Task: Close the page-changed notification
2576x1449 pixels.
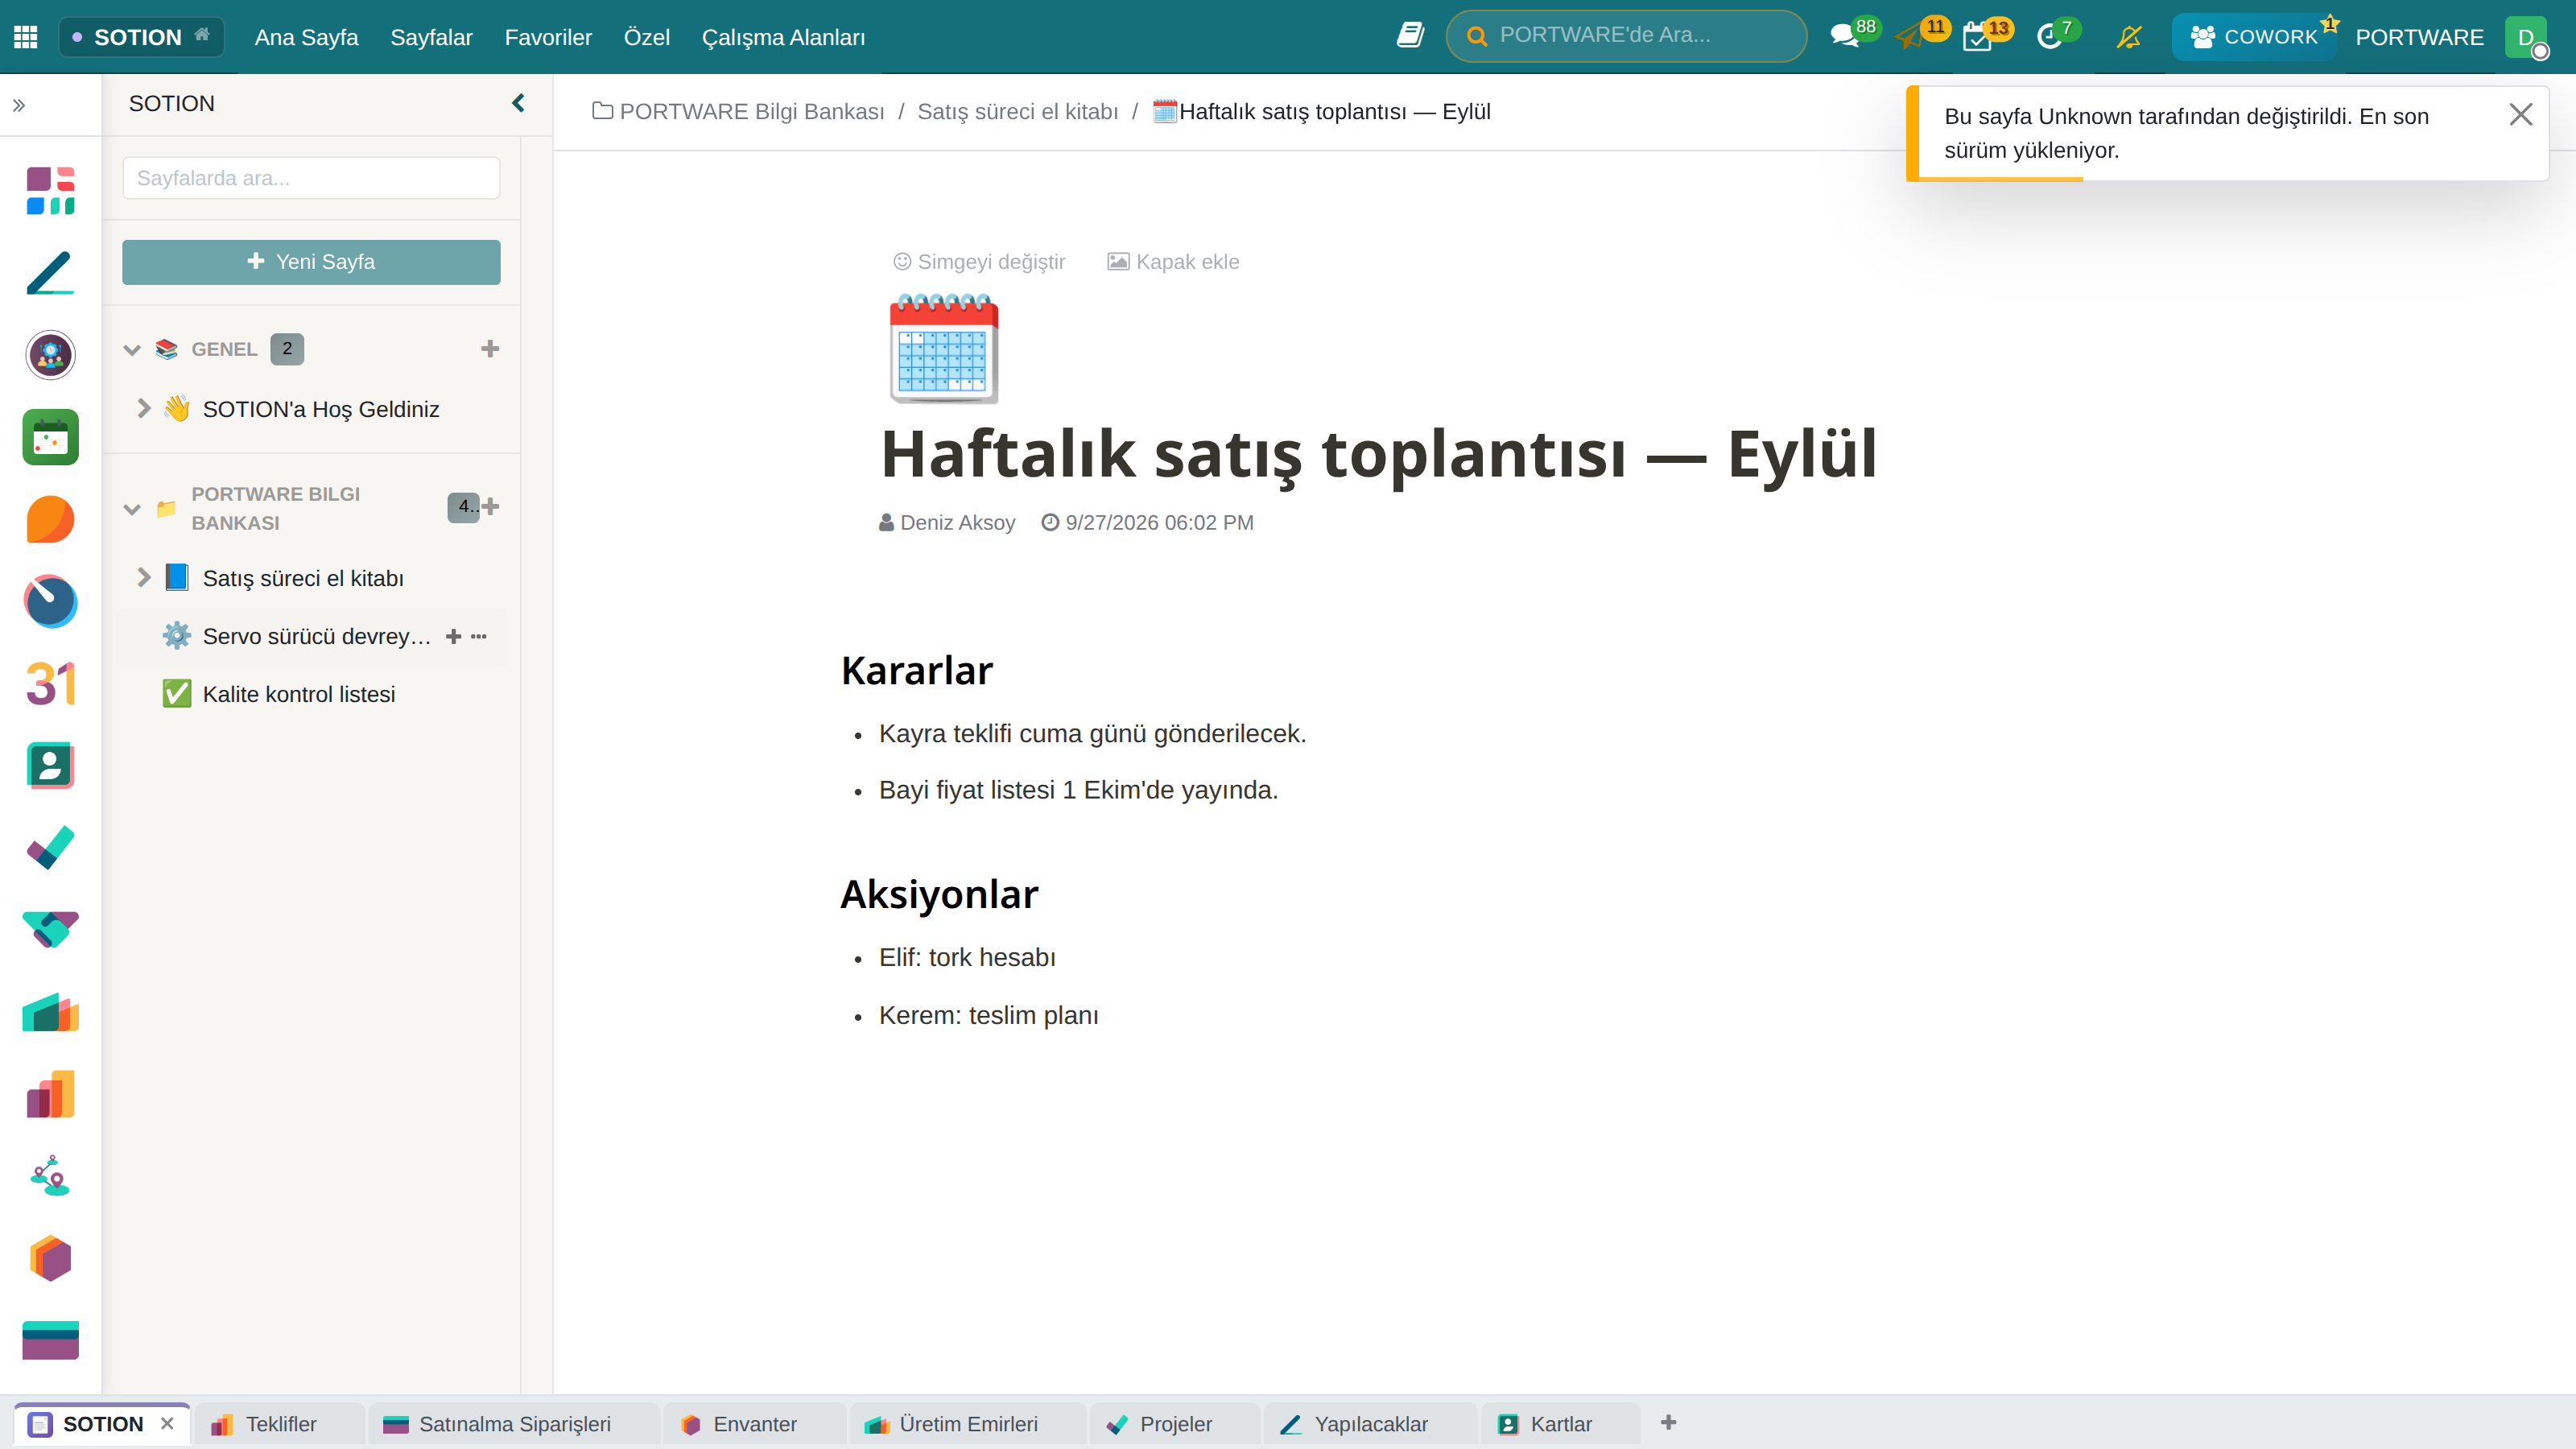Action: point(2521,115)
